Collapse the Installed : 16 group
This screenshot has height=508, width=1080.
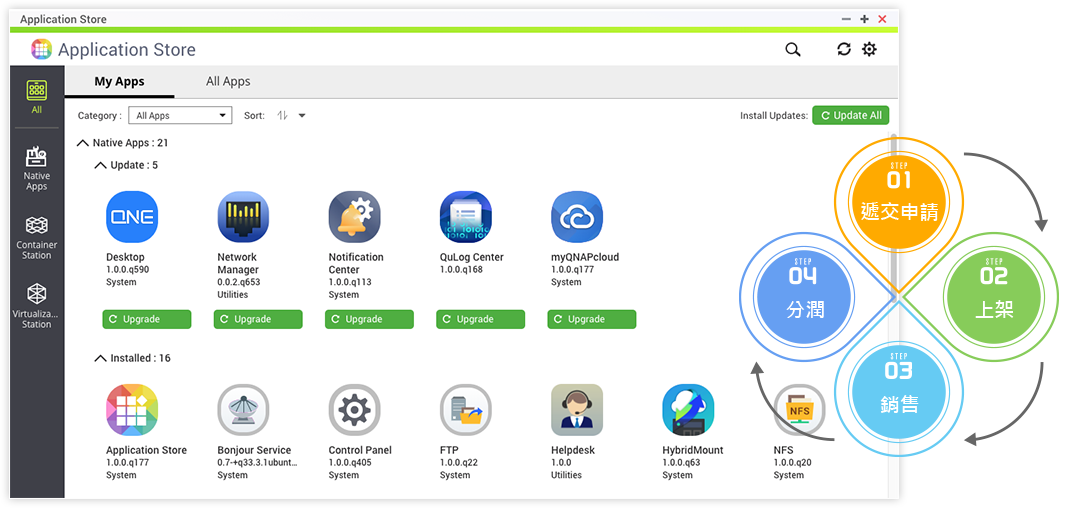click(x=100, y=358)
